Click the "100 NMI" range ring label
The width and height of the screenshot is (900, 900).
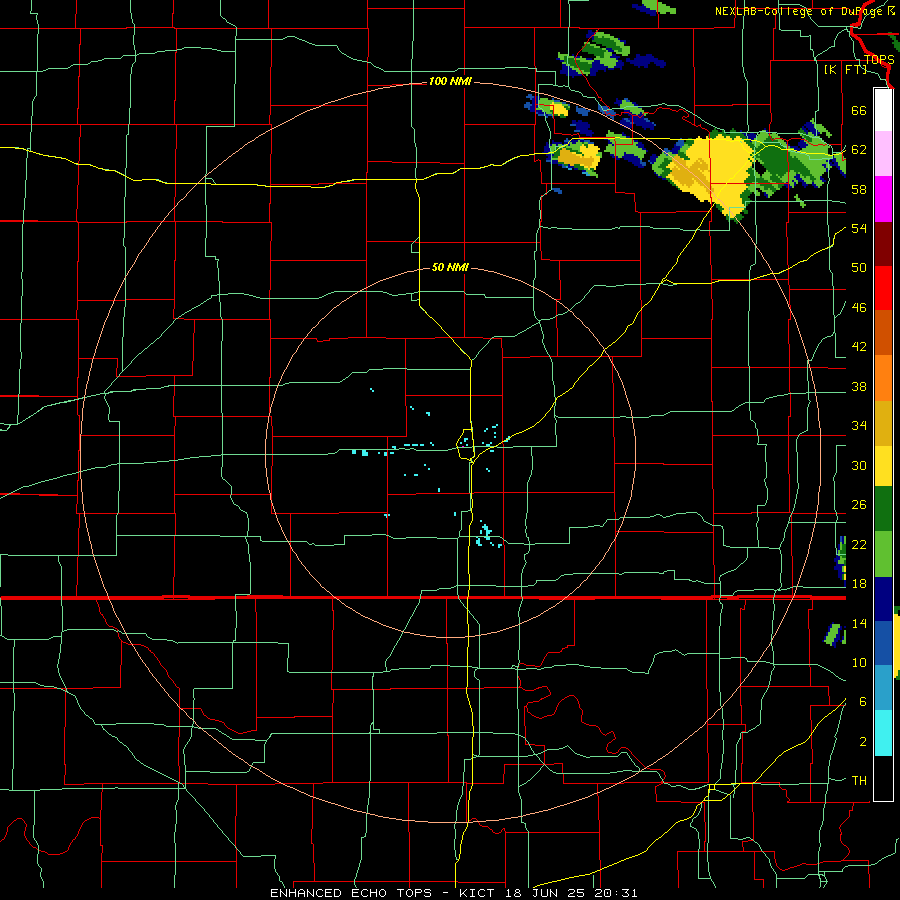pos(450,82)
